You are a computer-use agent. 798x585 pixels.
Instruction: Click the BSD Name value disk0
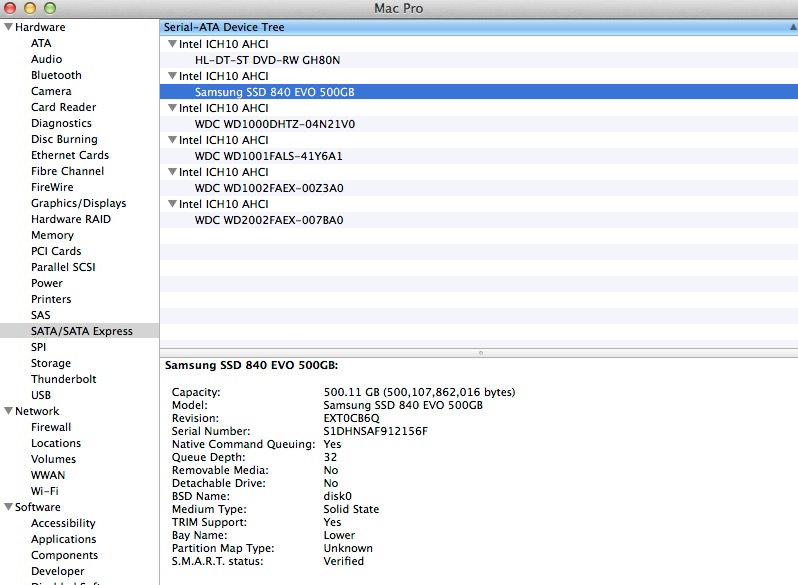tap(337, 496)
